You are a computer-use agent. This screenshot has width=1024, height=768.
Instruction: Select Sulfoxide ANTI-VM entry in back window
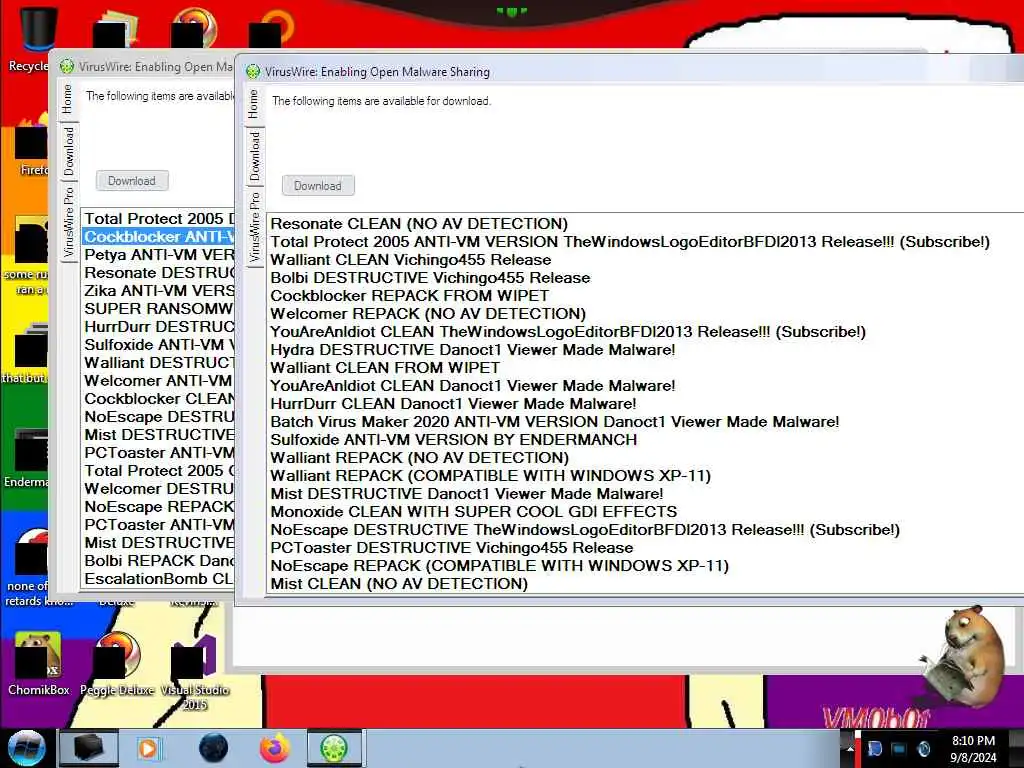[159, 345]
